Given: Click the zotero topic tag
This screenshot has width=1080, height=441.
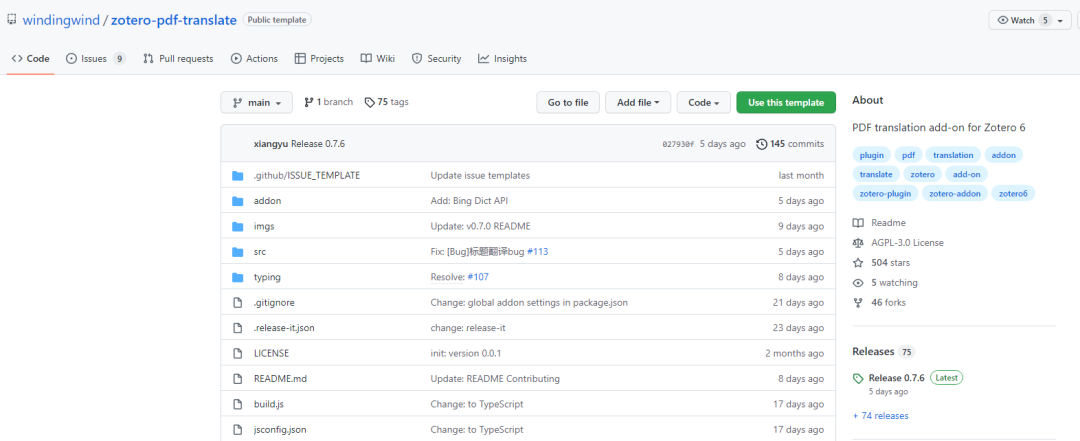Looking at the screenshot, I should 922,174.
